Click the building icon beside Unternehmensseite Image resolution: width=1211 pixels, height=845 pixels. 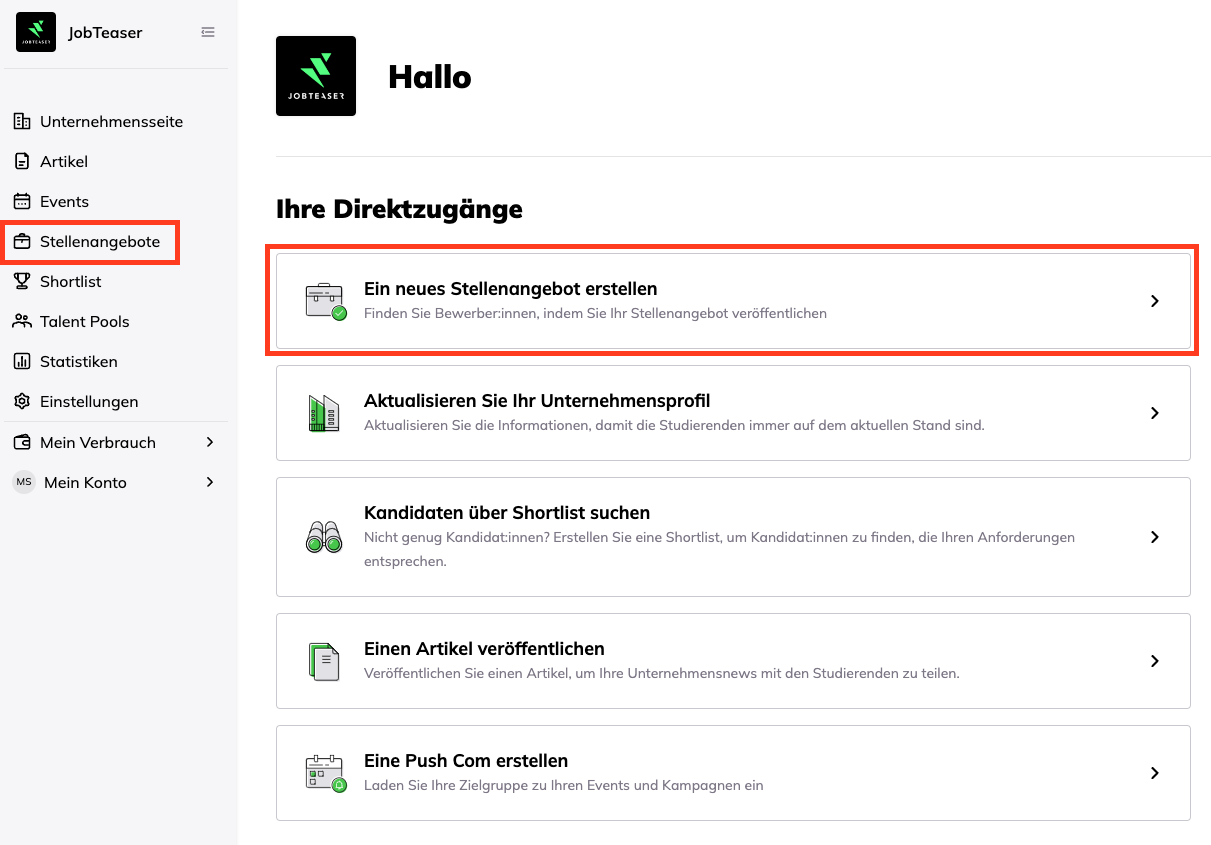[x=22, y=121]
